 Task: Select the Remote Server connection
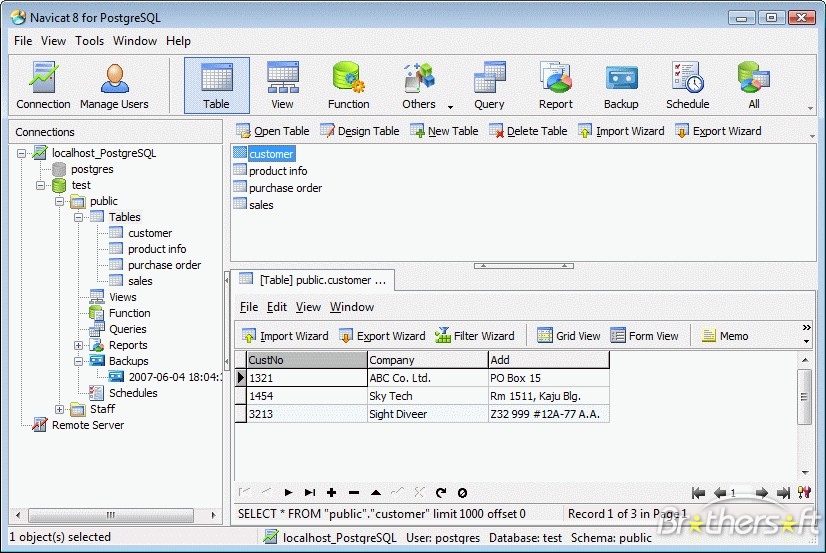pos(88,425)
